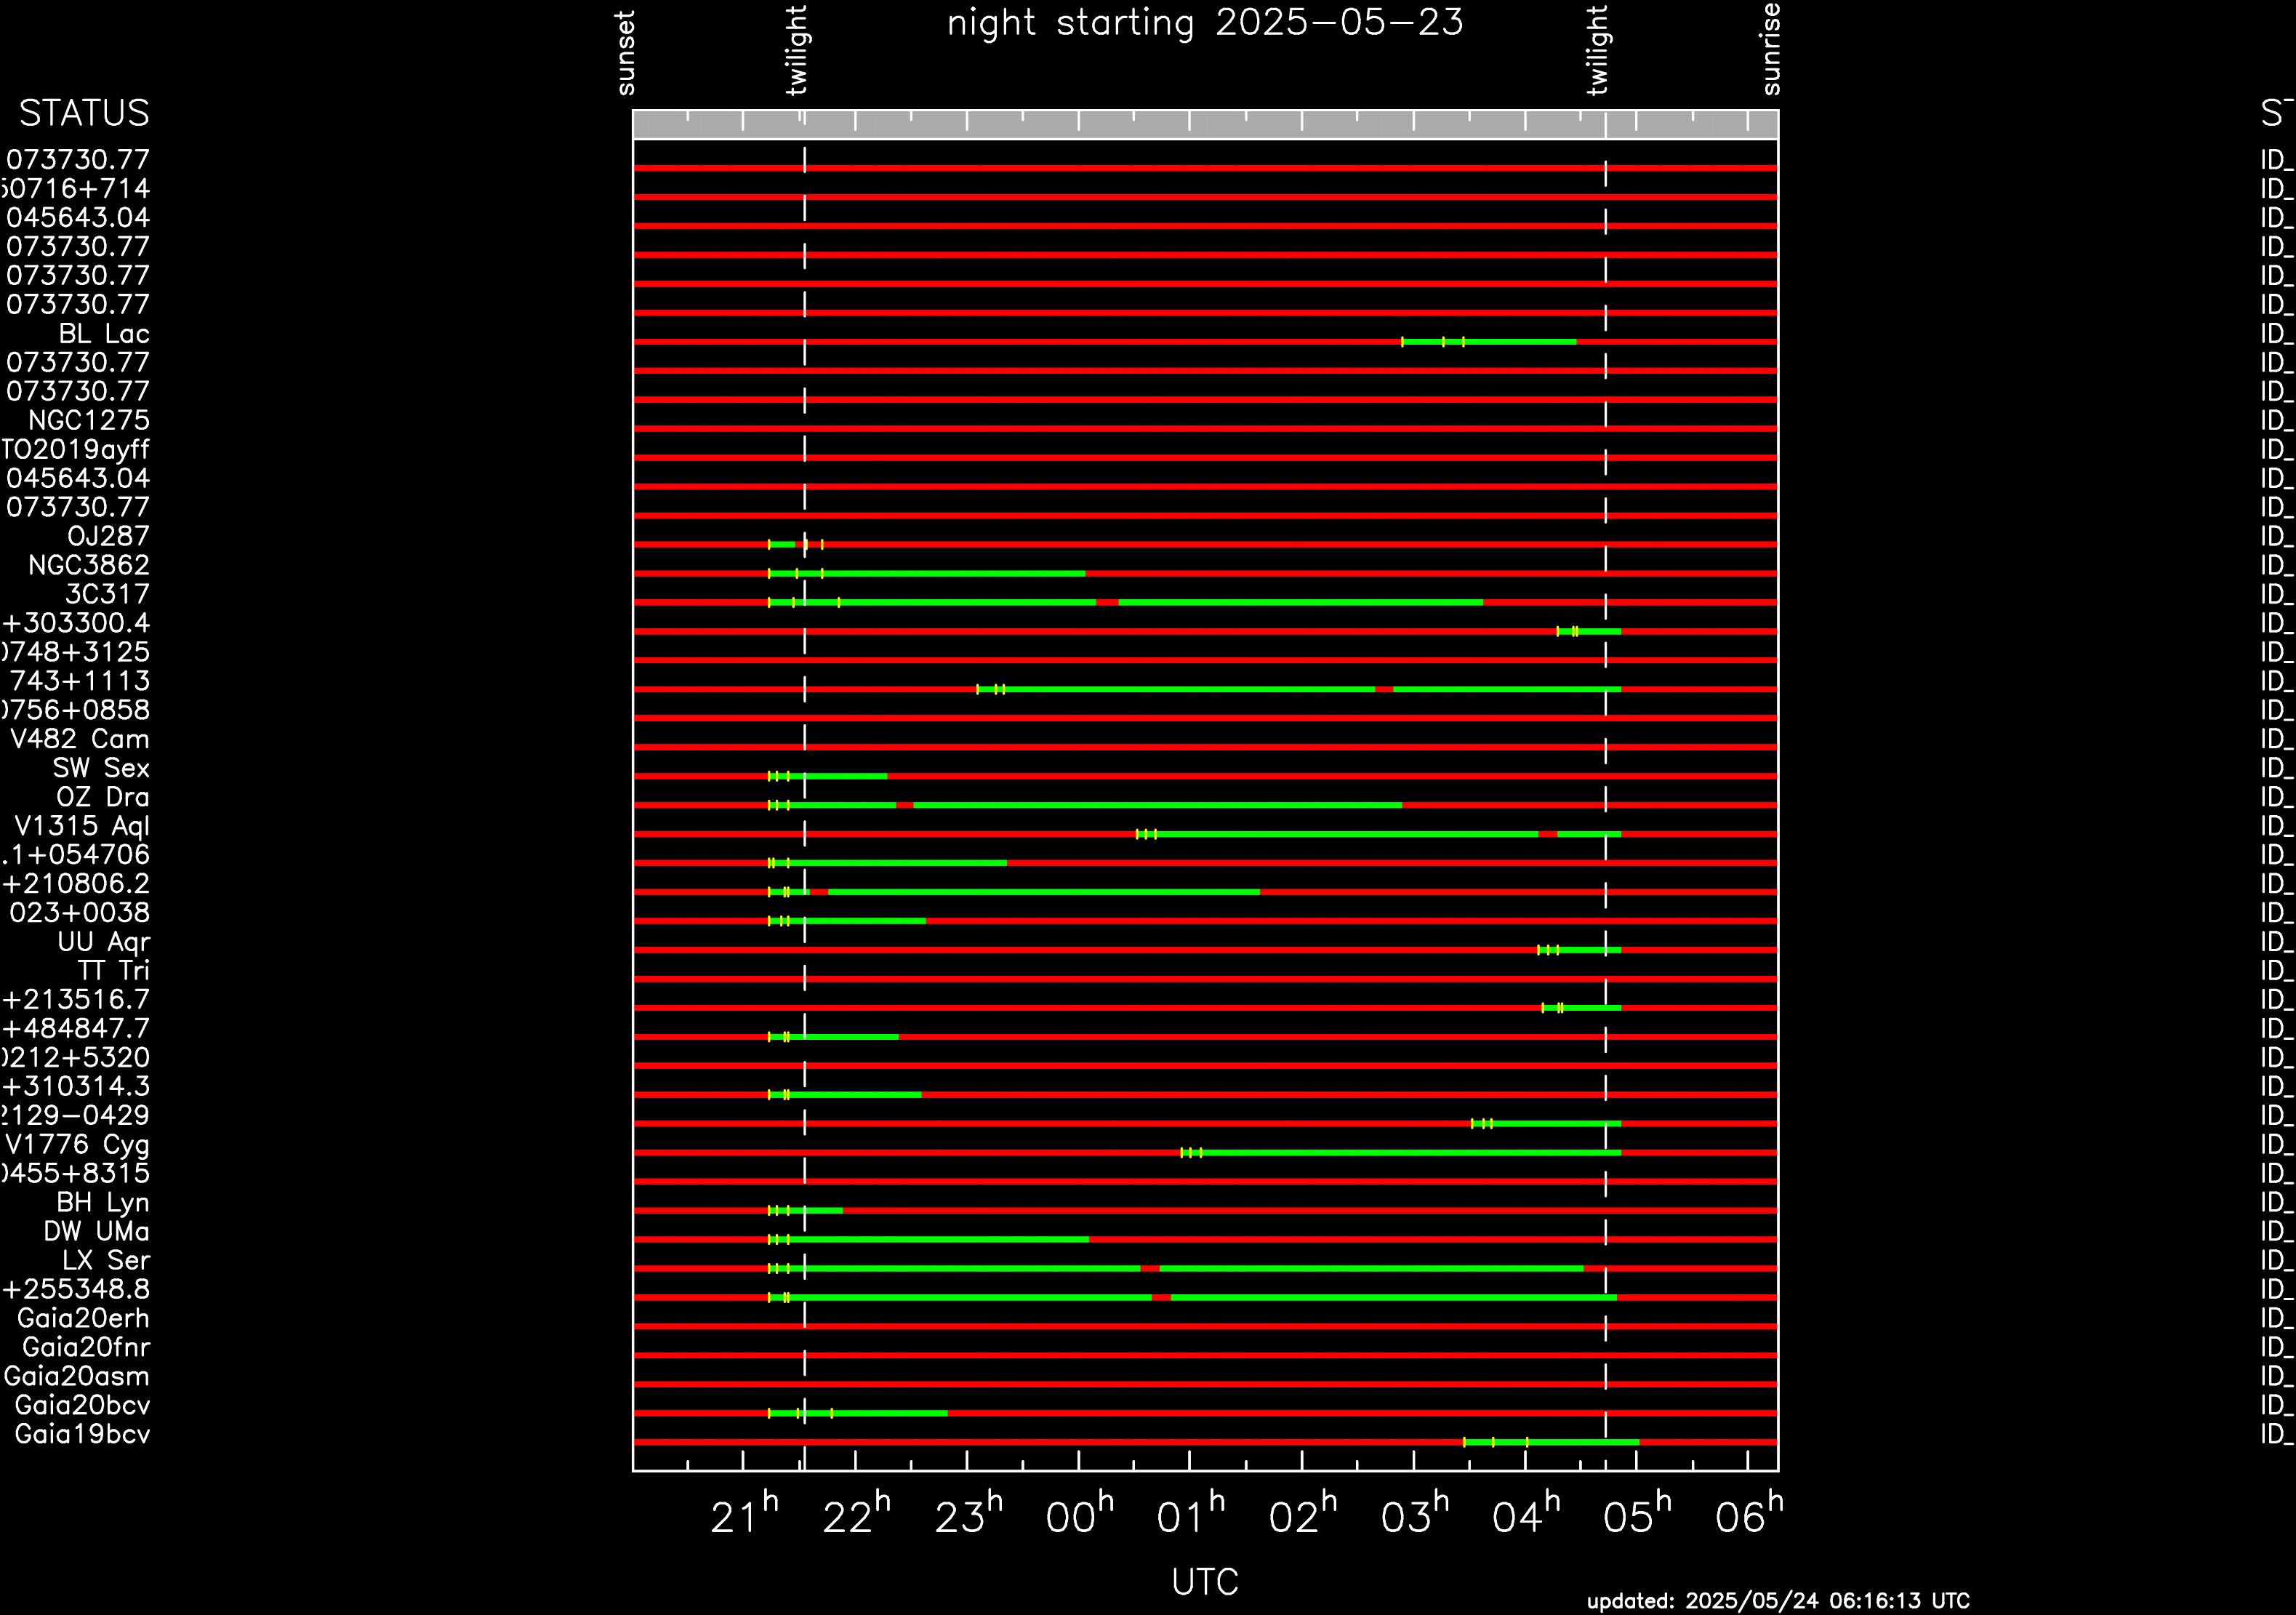The height and width of the screenshot is (1615, 2296).
Task: Click the 'Gaia20fnr' target label
Action: coord(86,1348)
